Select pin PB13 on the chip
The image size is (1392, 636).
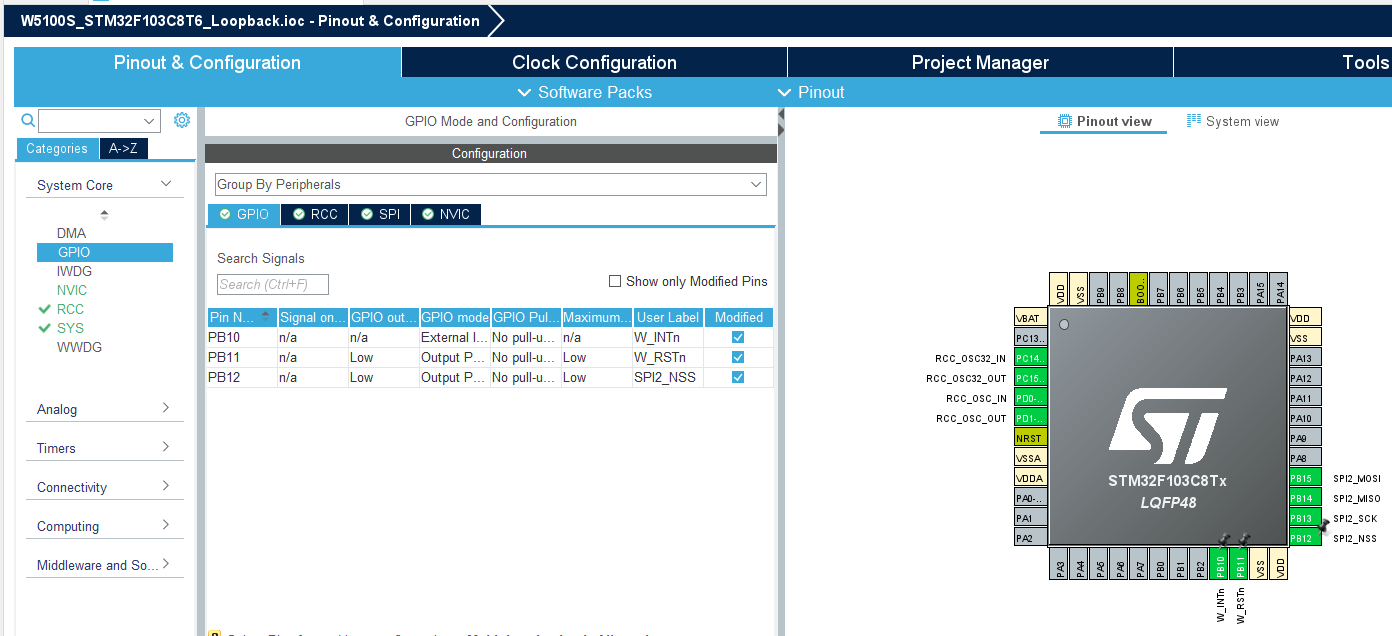[1305, 518]
